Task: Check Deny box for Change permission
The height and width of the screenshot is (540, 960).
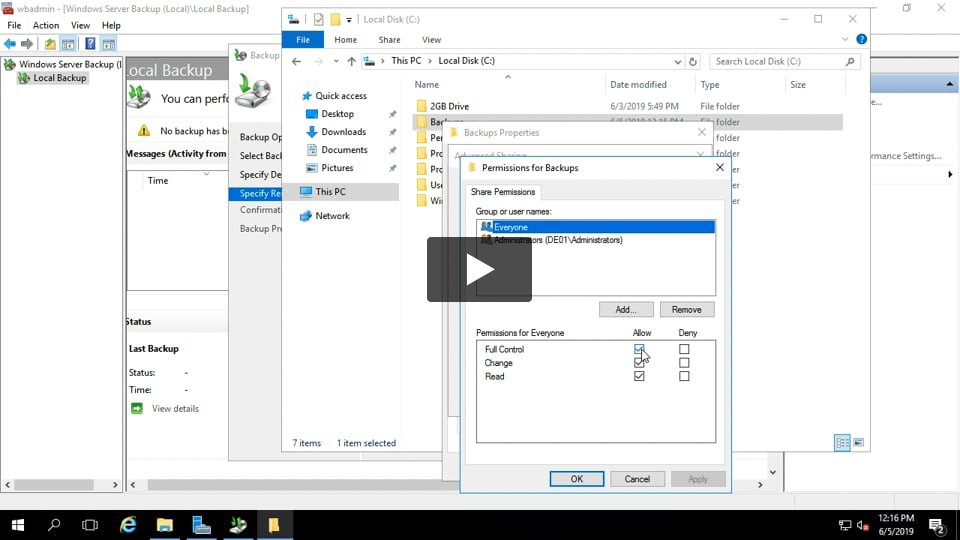Action: point(684,363)
